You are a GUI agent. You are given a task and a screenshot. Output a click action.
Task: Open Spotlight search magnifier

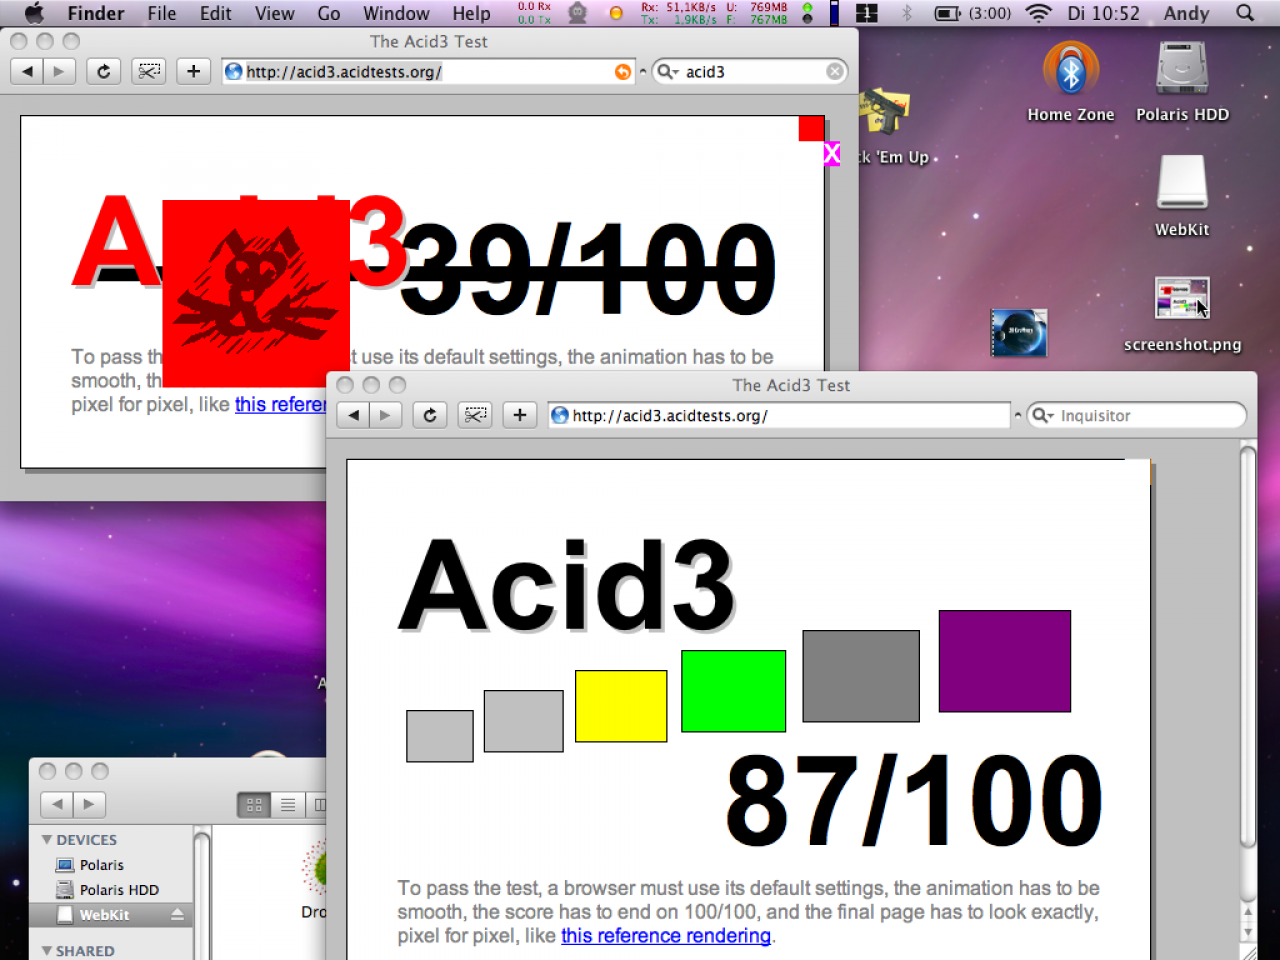1245,13
